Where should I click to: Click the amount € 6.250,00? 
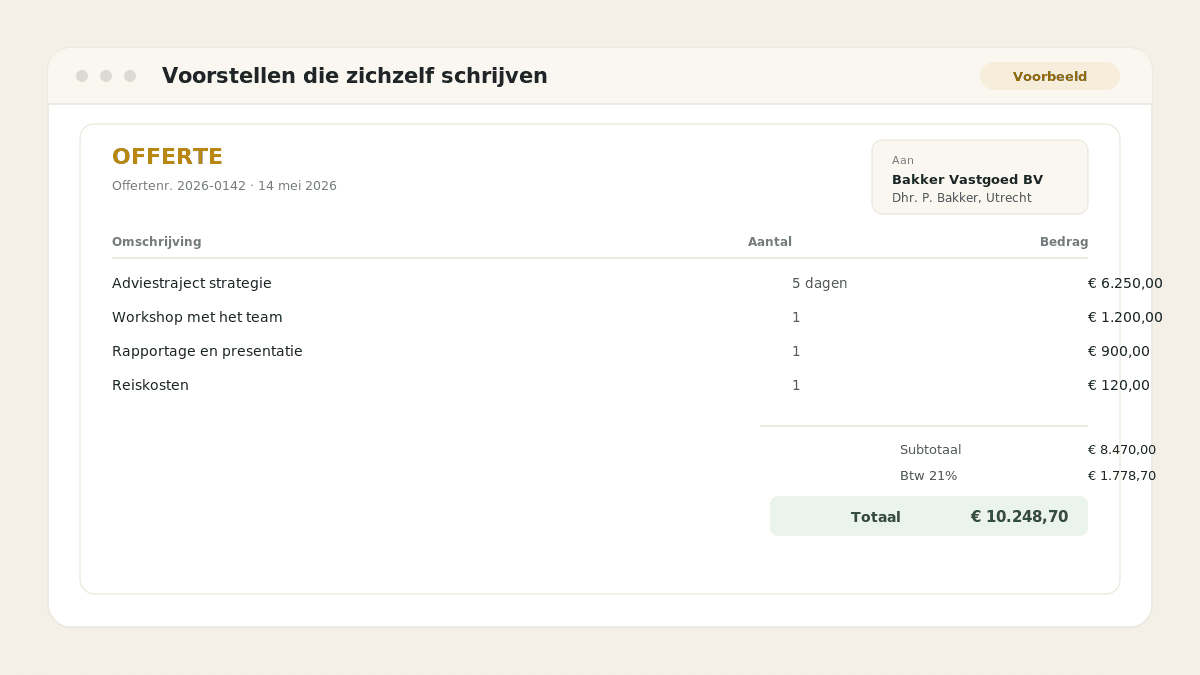(1125, 283)
